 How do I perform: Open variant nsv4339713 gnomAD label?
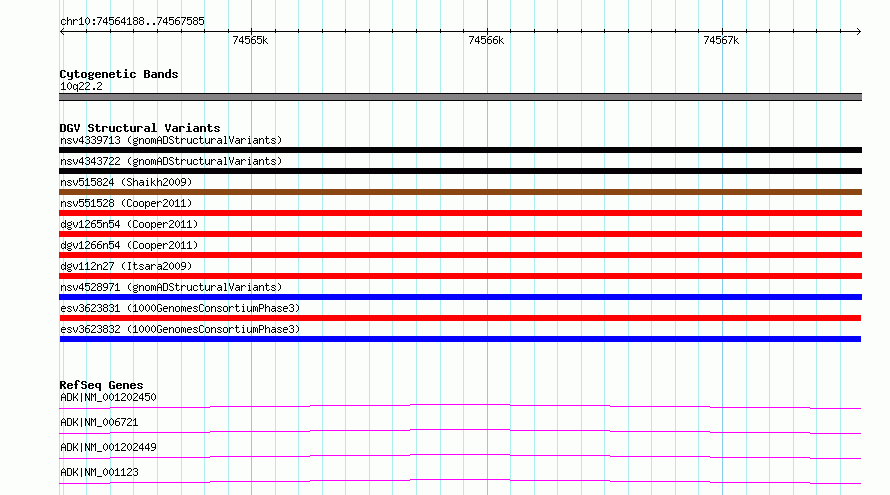(x=171, y=140)
